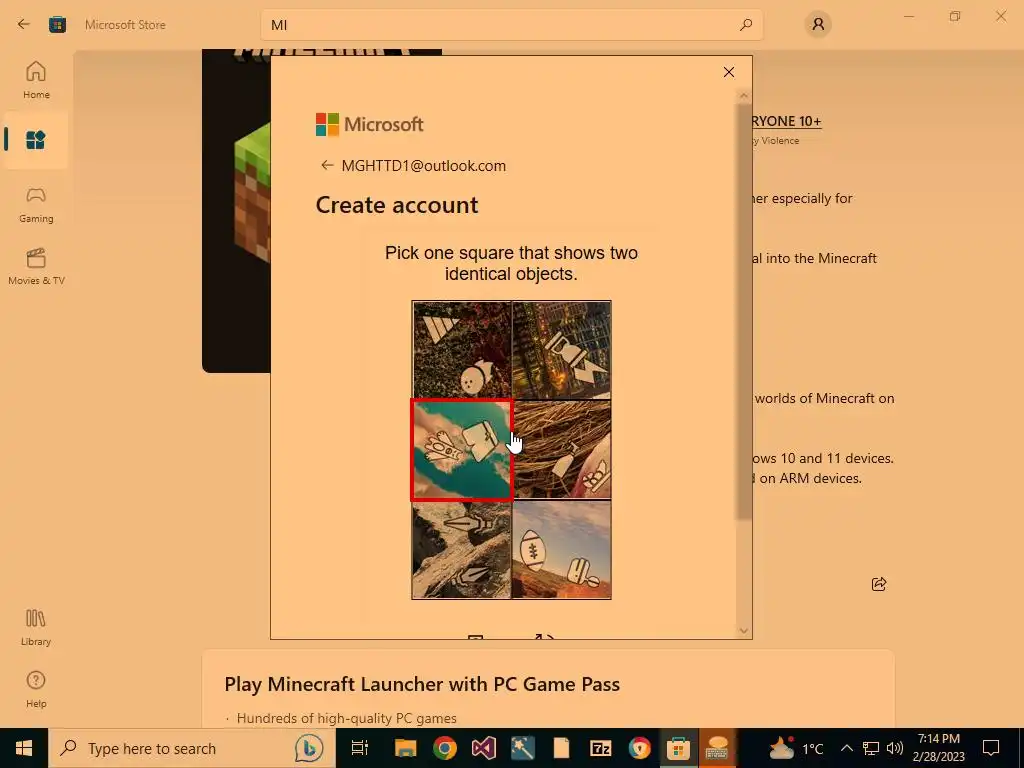Open the weather widget showing 1°C
The height and width of the screenshot is (768, 1024).
tap(795, 748)
